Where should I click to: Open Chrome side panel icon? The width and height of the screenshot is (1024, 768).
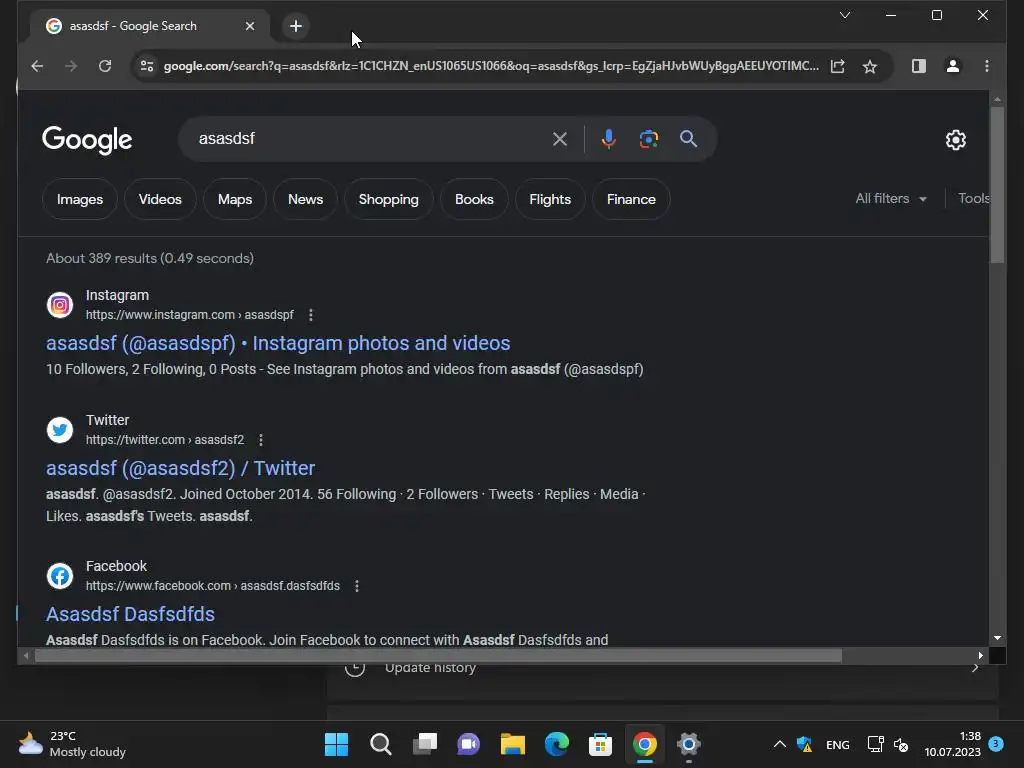[x=918, y=66]
